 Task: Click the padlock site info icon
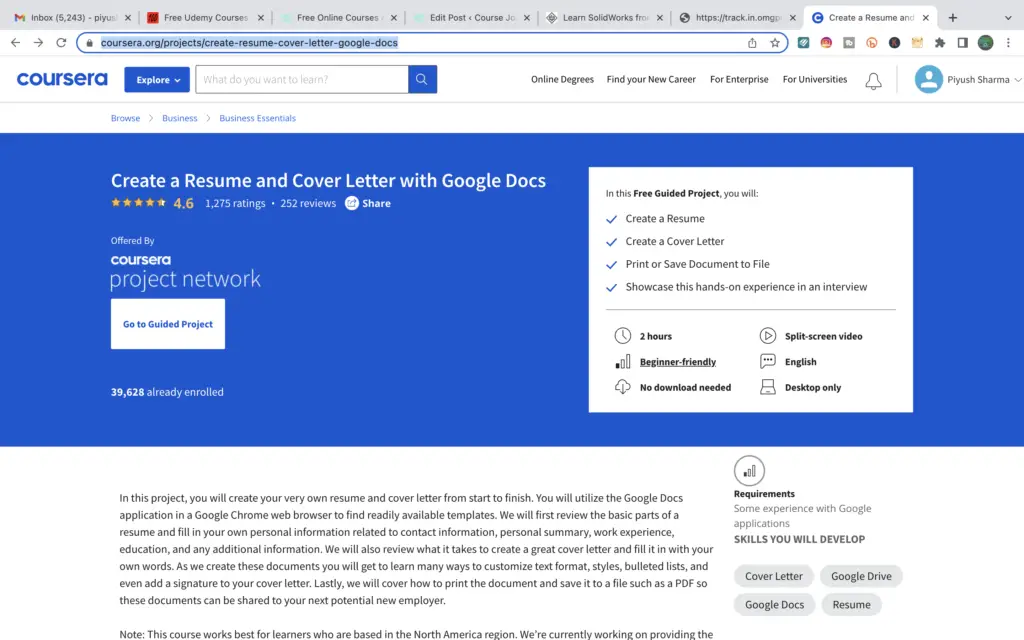[x=90, y=42]
